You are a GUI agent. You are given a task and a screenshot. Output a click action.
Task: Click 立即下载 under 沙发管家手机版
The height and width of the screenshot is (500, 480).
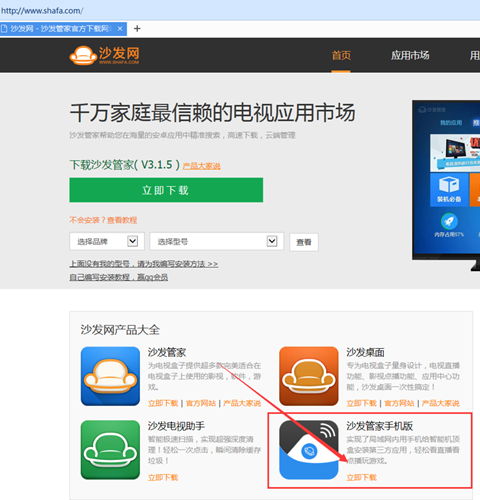click(x=361, y=477)
